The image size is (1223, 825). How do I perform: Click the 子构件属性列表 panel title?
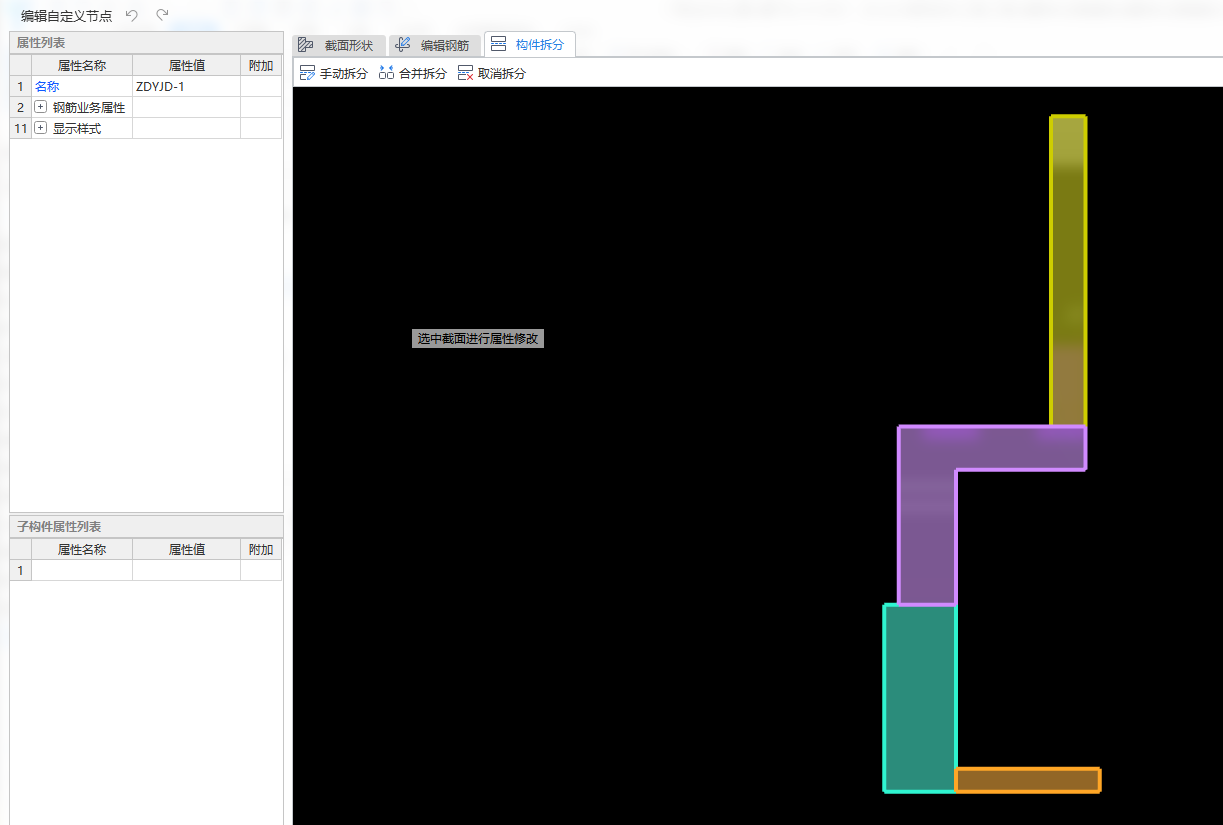[x=59, y=526]
